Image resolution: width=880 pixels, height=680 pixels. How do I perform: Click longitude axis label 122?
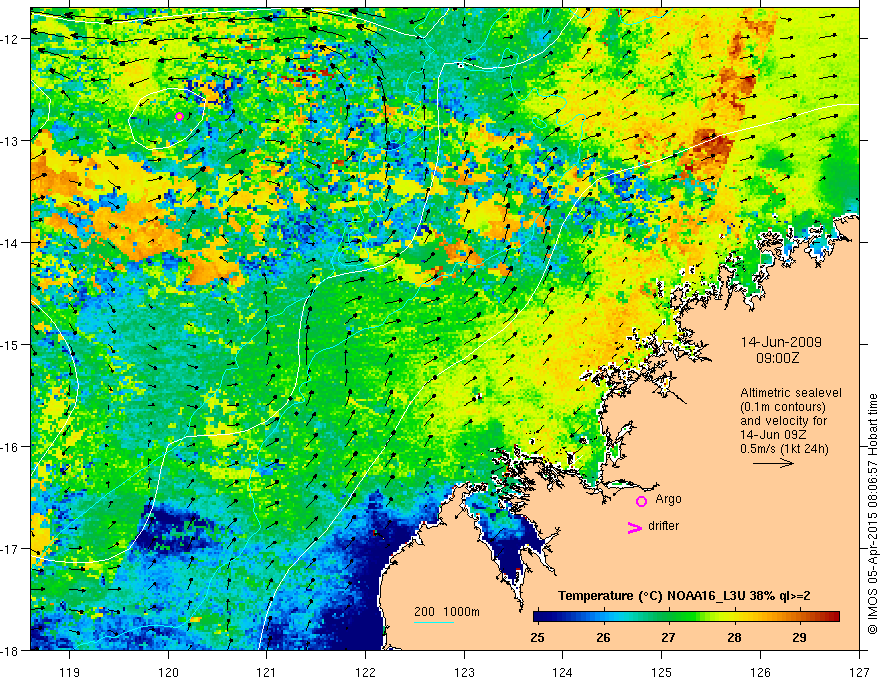[365, 672]
